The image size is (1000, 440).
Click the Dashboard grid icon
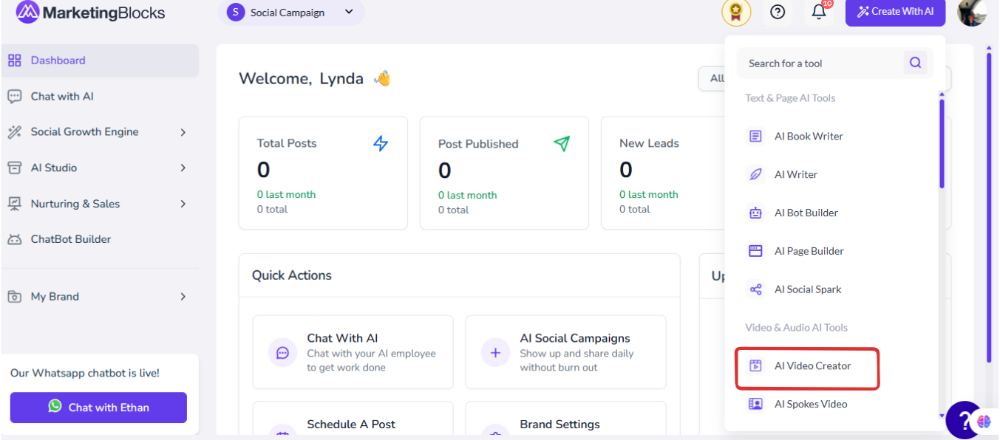(x=14, y=61)
